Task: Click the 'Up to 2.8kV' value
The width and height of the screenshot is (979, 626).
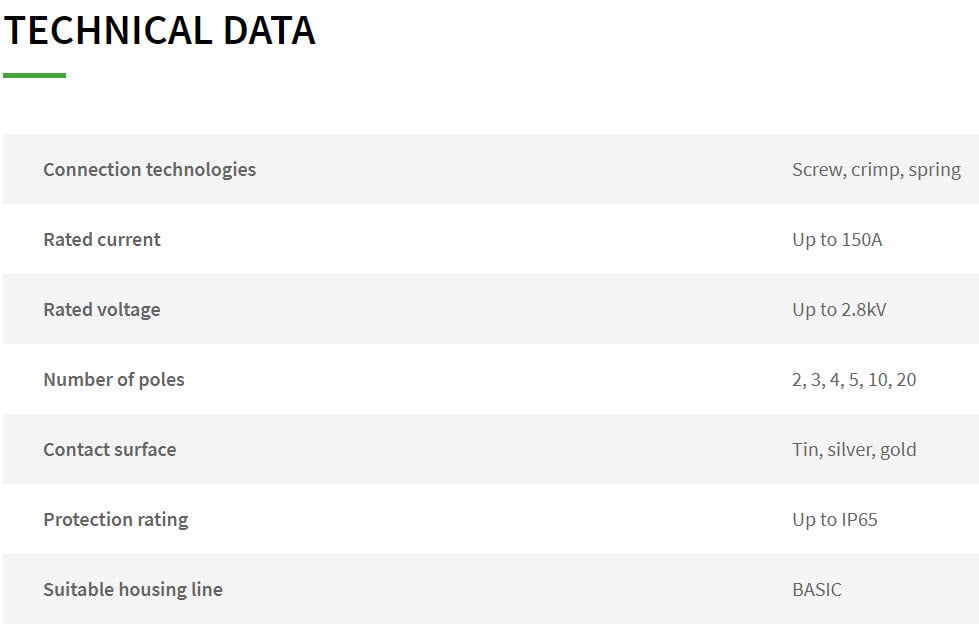Action: coord(839,309)
